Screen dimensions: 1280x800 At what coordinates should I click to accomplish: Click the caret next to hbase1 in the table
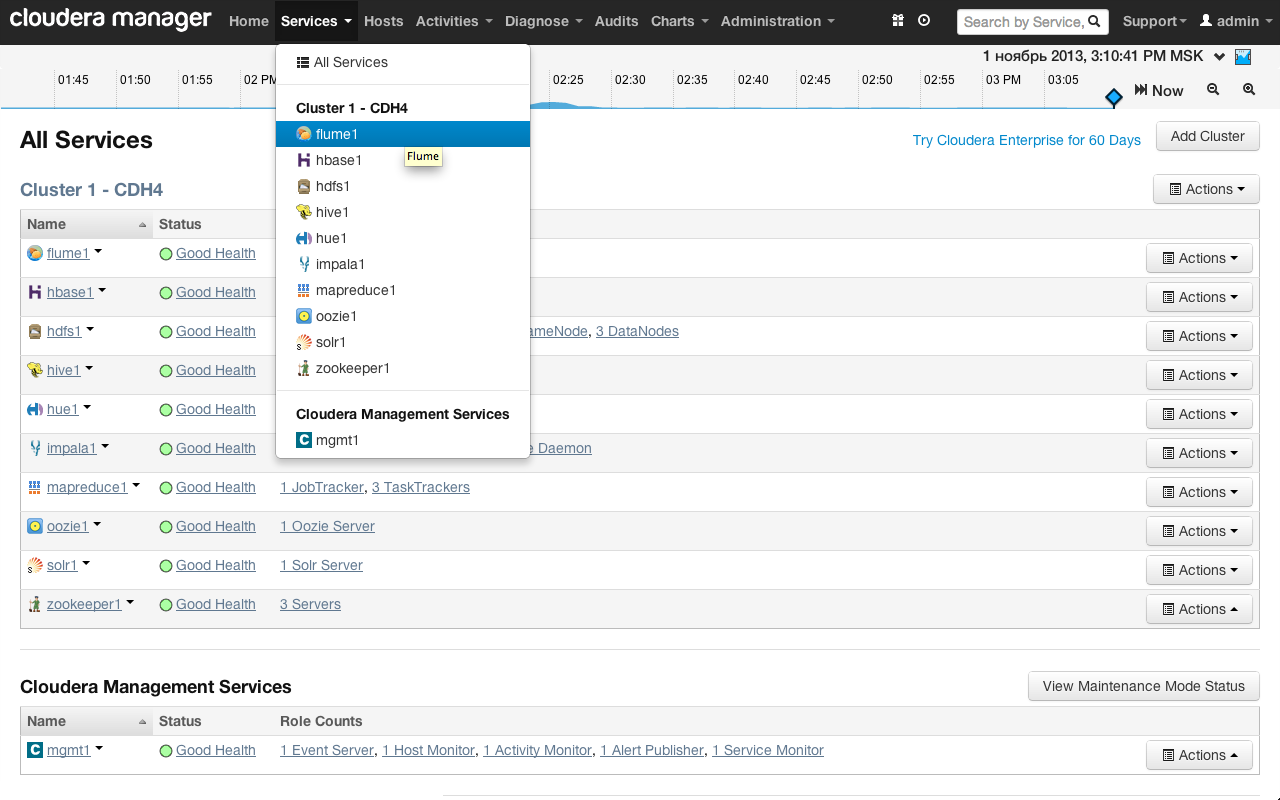tap(102, 291)
